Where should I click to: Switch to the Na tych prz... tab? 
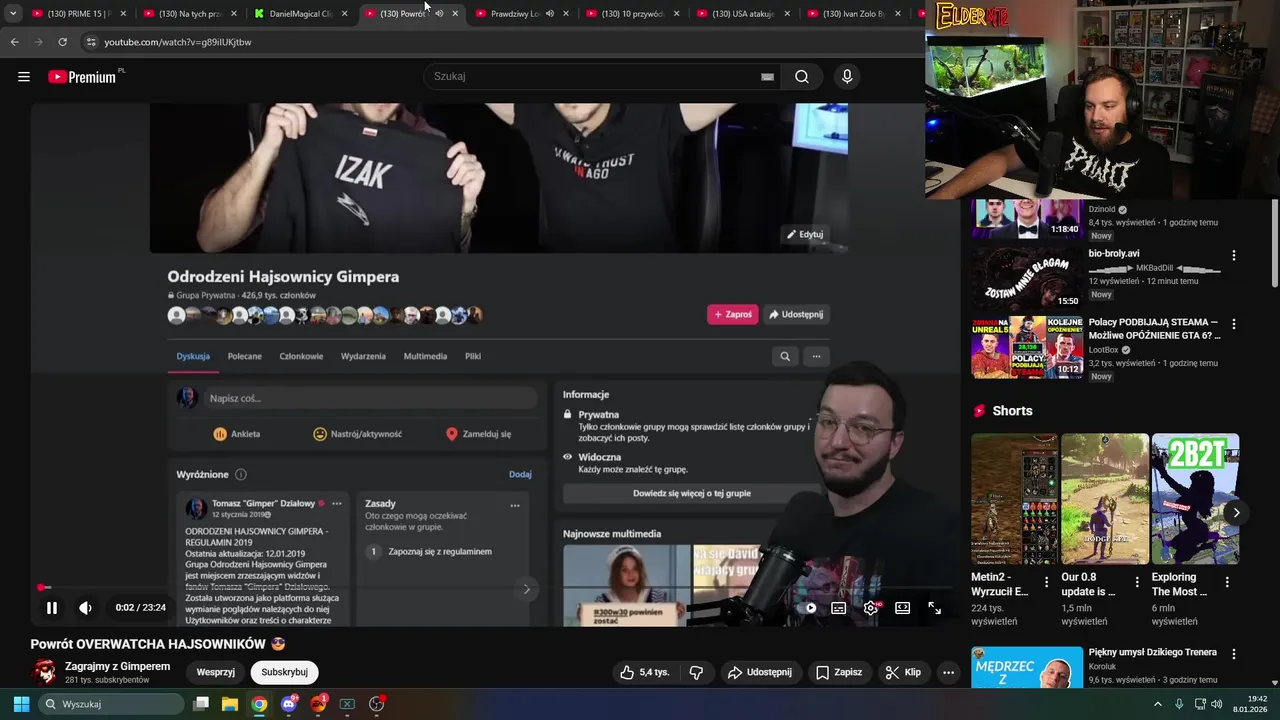click(190, 14)
